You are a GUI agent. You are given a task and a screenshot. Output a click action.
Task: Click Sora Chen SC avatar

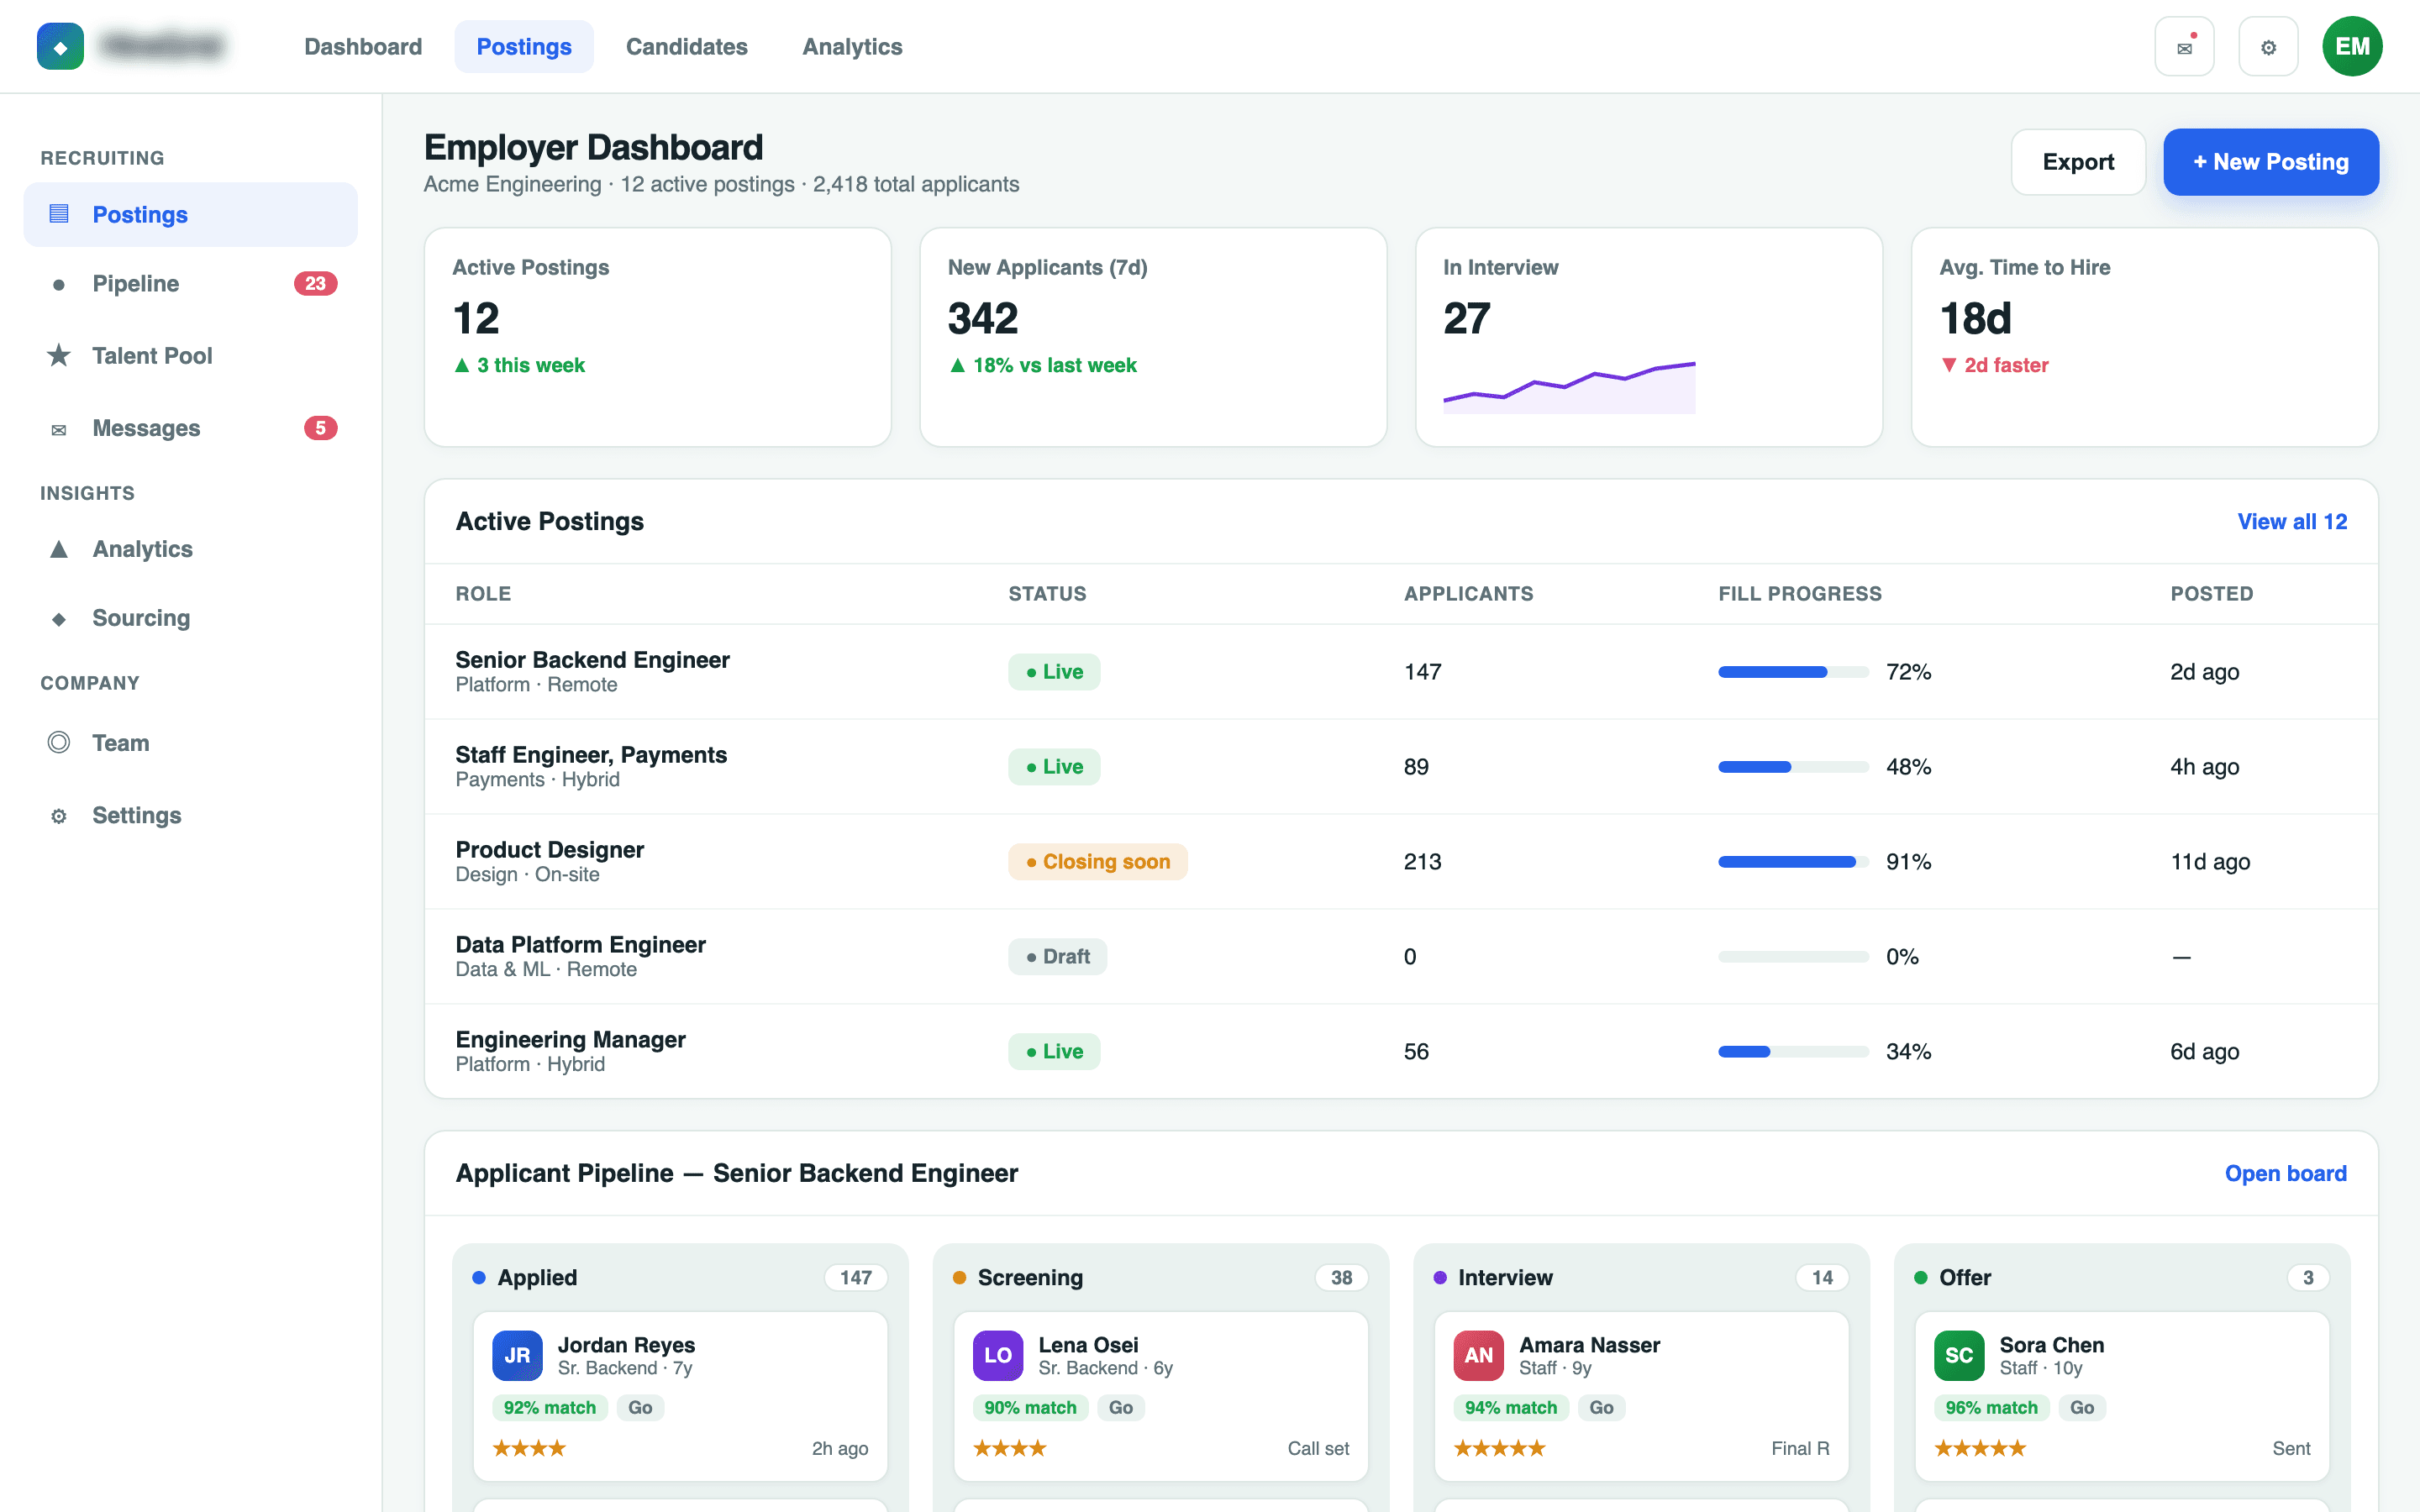point(1959,1355)
